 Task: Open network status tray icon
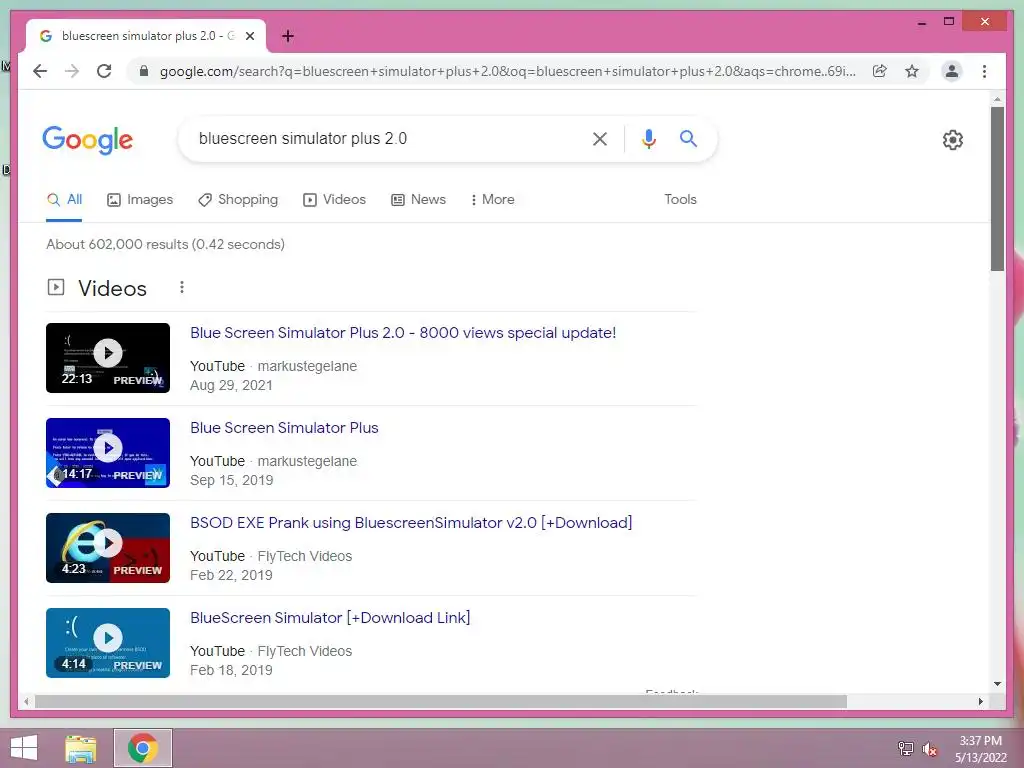[x=906, y=748]
